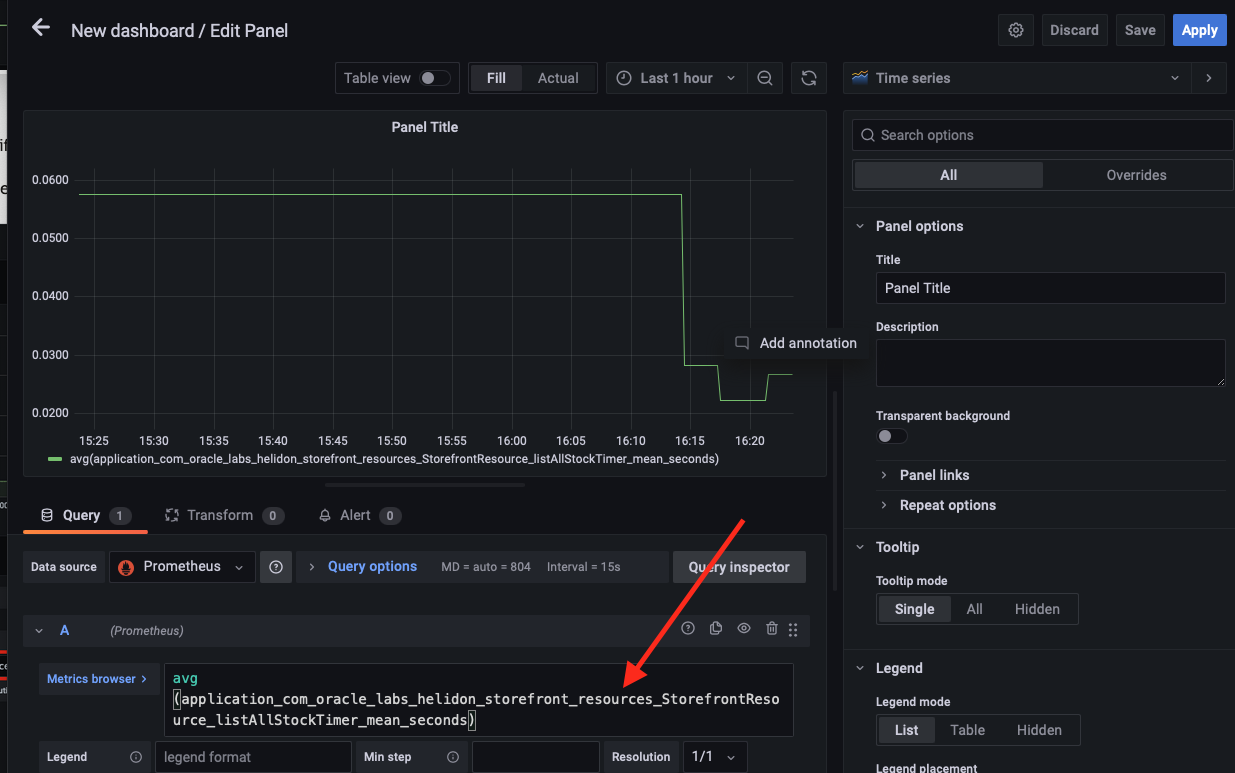Hide query A with eye icon

744,629
